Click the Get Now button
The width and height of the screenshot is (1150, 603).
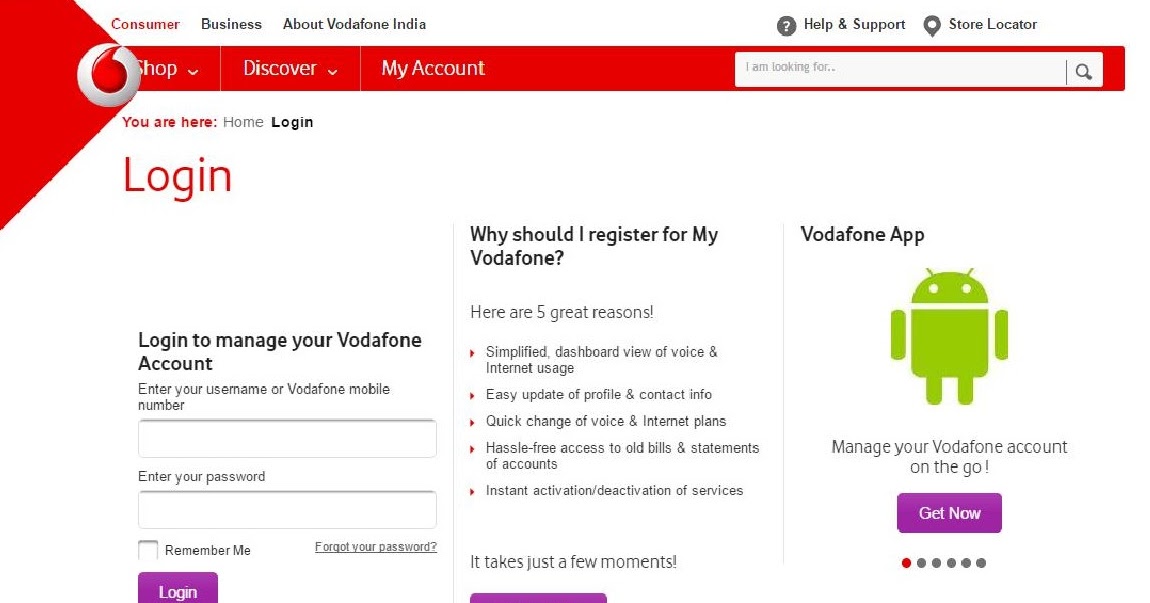coord(949,513)
